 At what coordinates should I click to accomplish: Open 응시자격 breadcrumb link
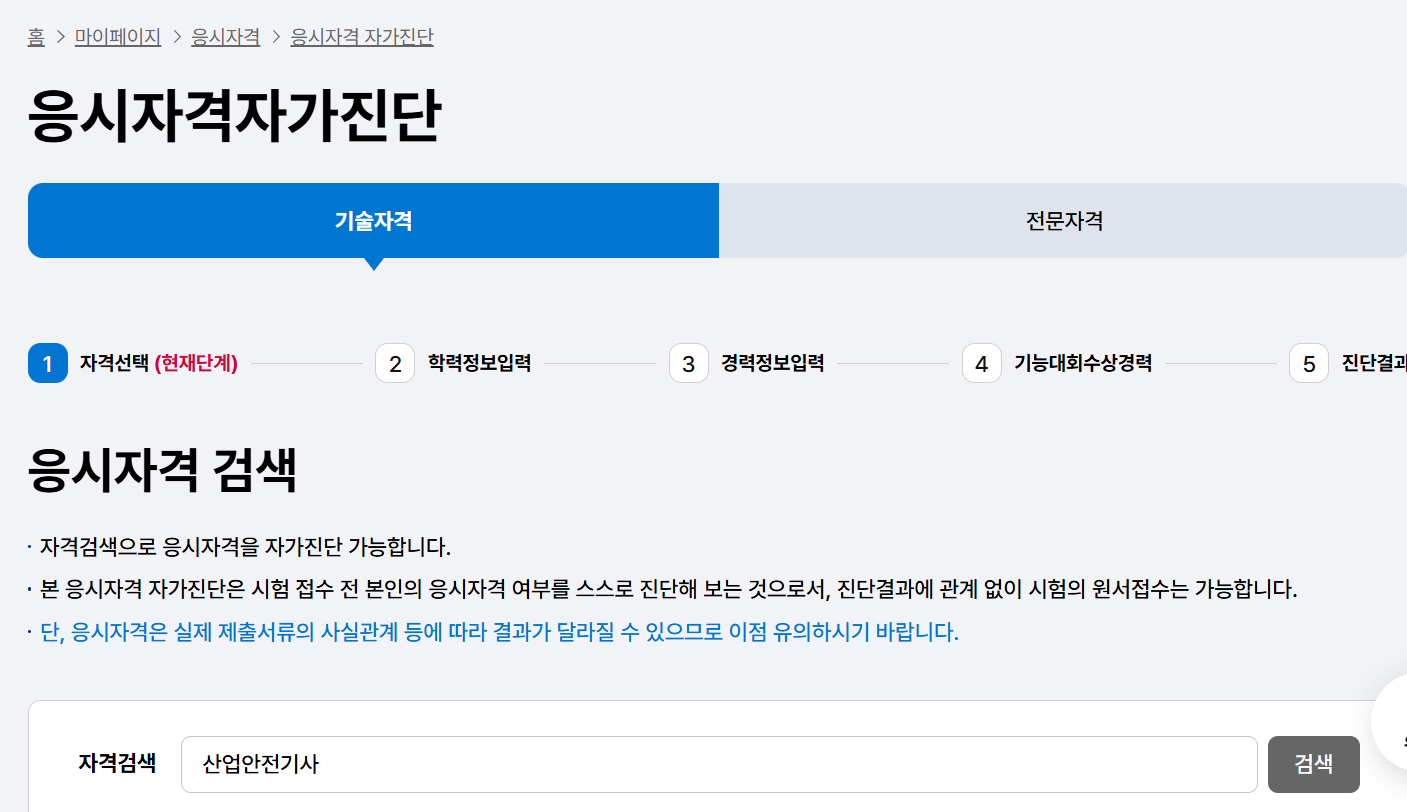click(226, 37)
